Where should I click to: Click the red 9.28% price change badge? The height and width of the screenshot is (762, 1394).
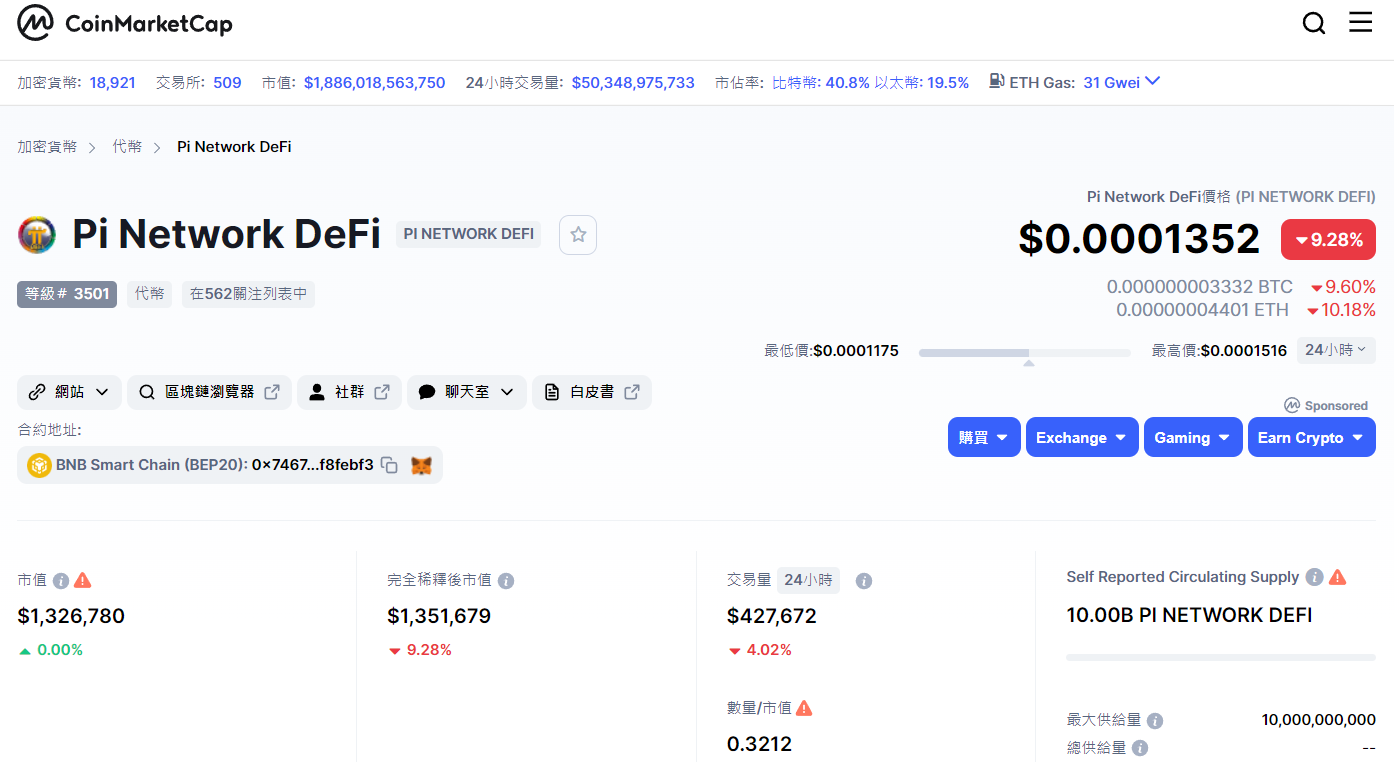1328,240
